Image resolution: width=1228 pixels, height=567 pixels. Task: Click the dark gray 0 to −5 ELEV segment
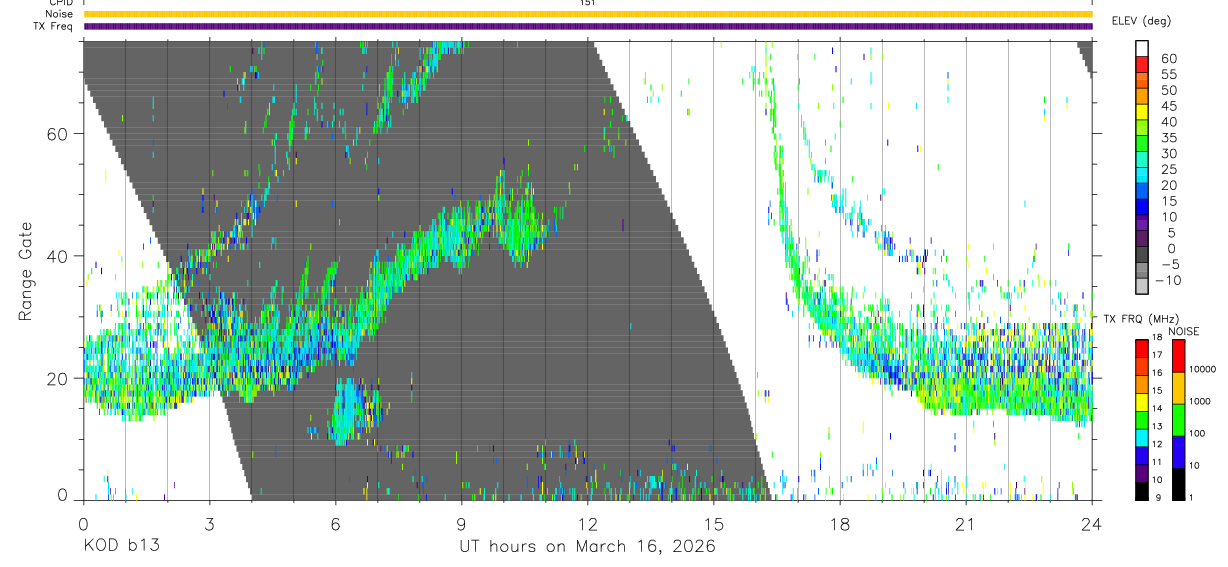(x=1142, y=256)
